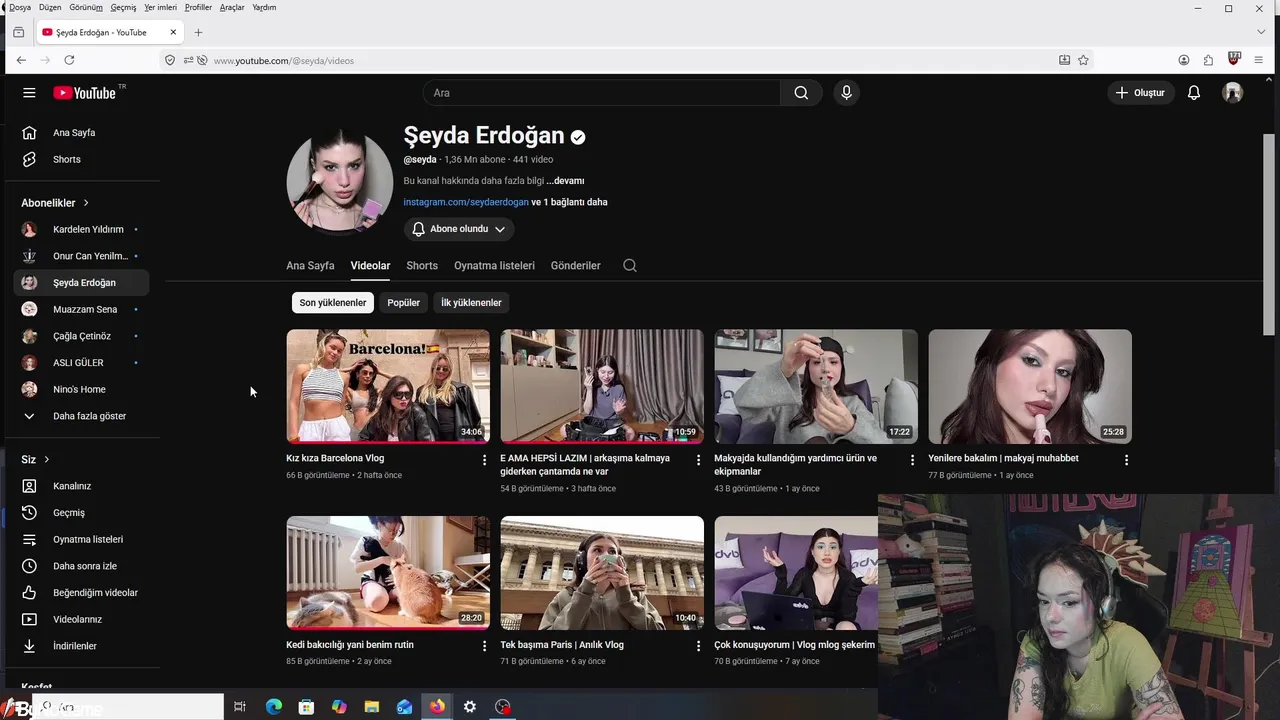Click the search magnifier button
Screen dimensions: 1280x720
801,93
